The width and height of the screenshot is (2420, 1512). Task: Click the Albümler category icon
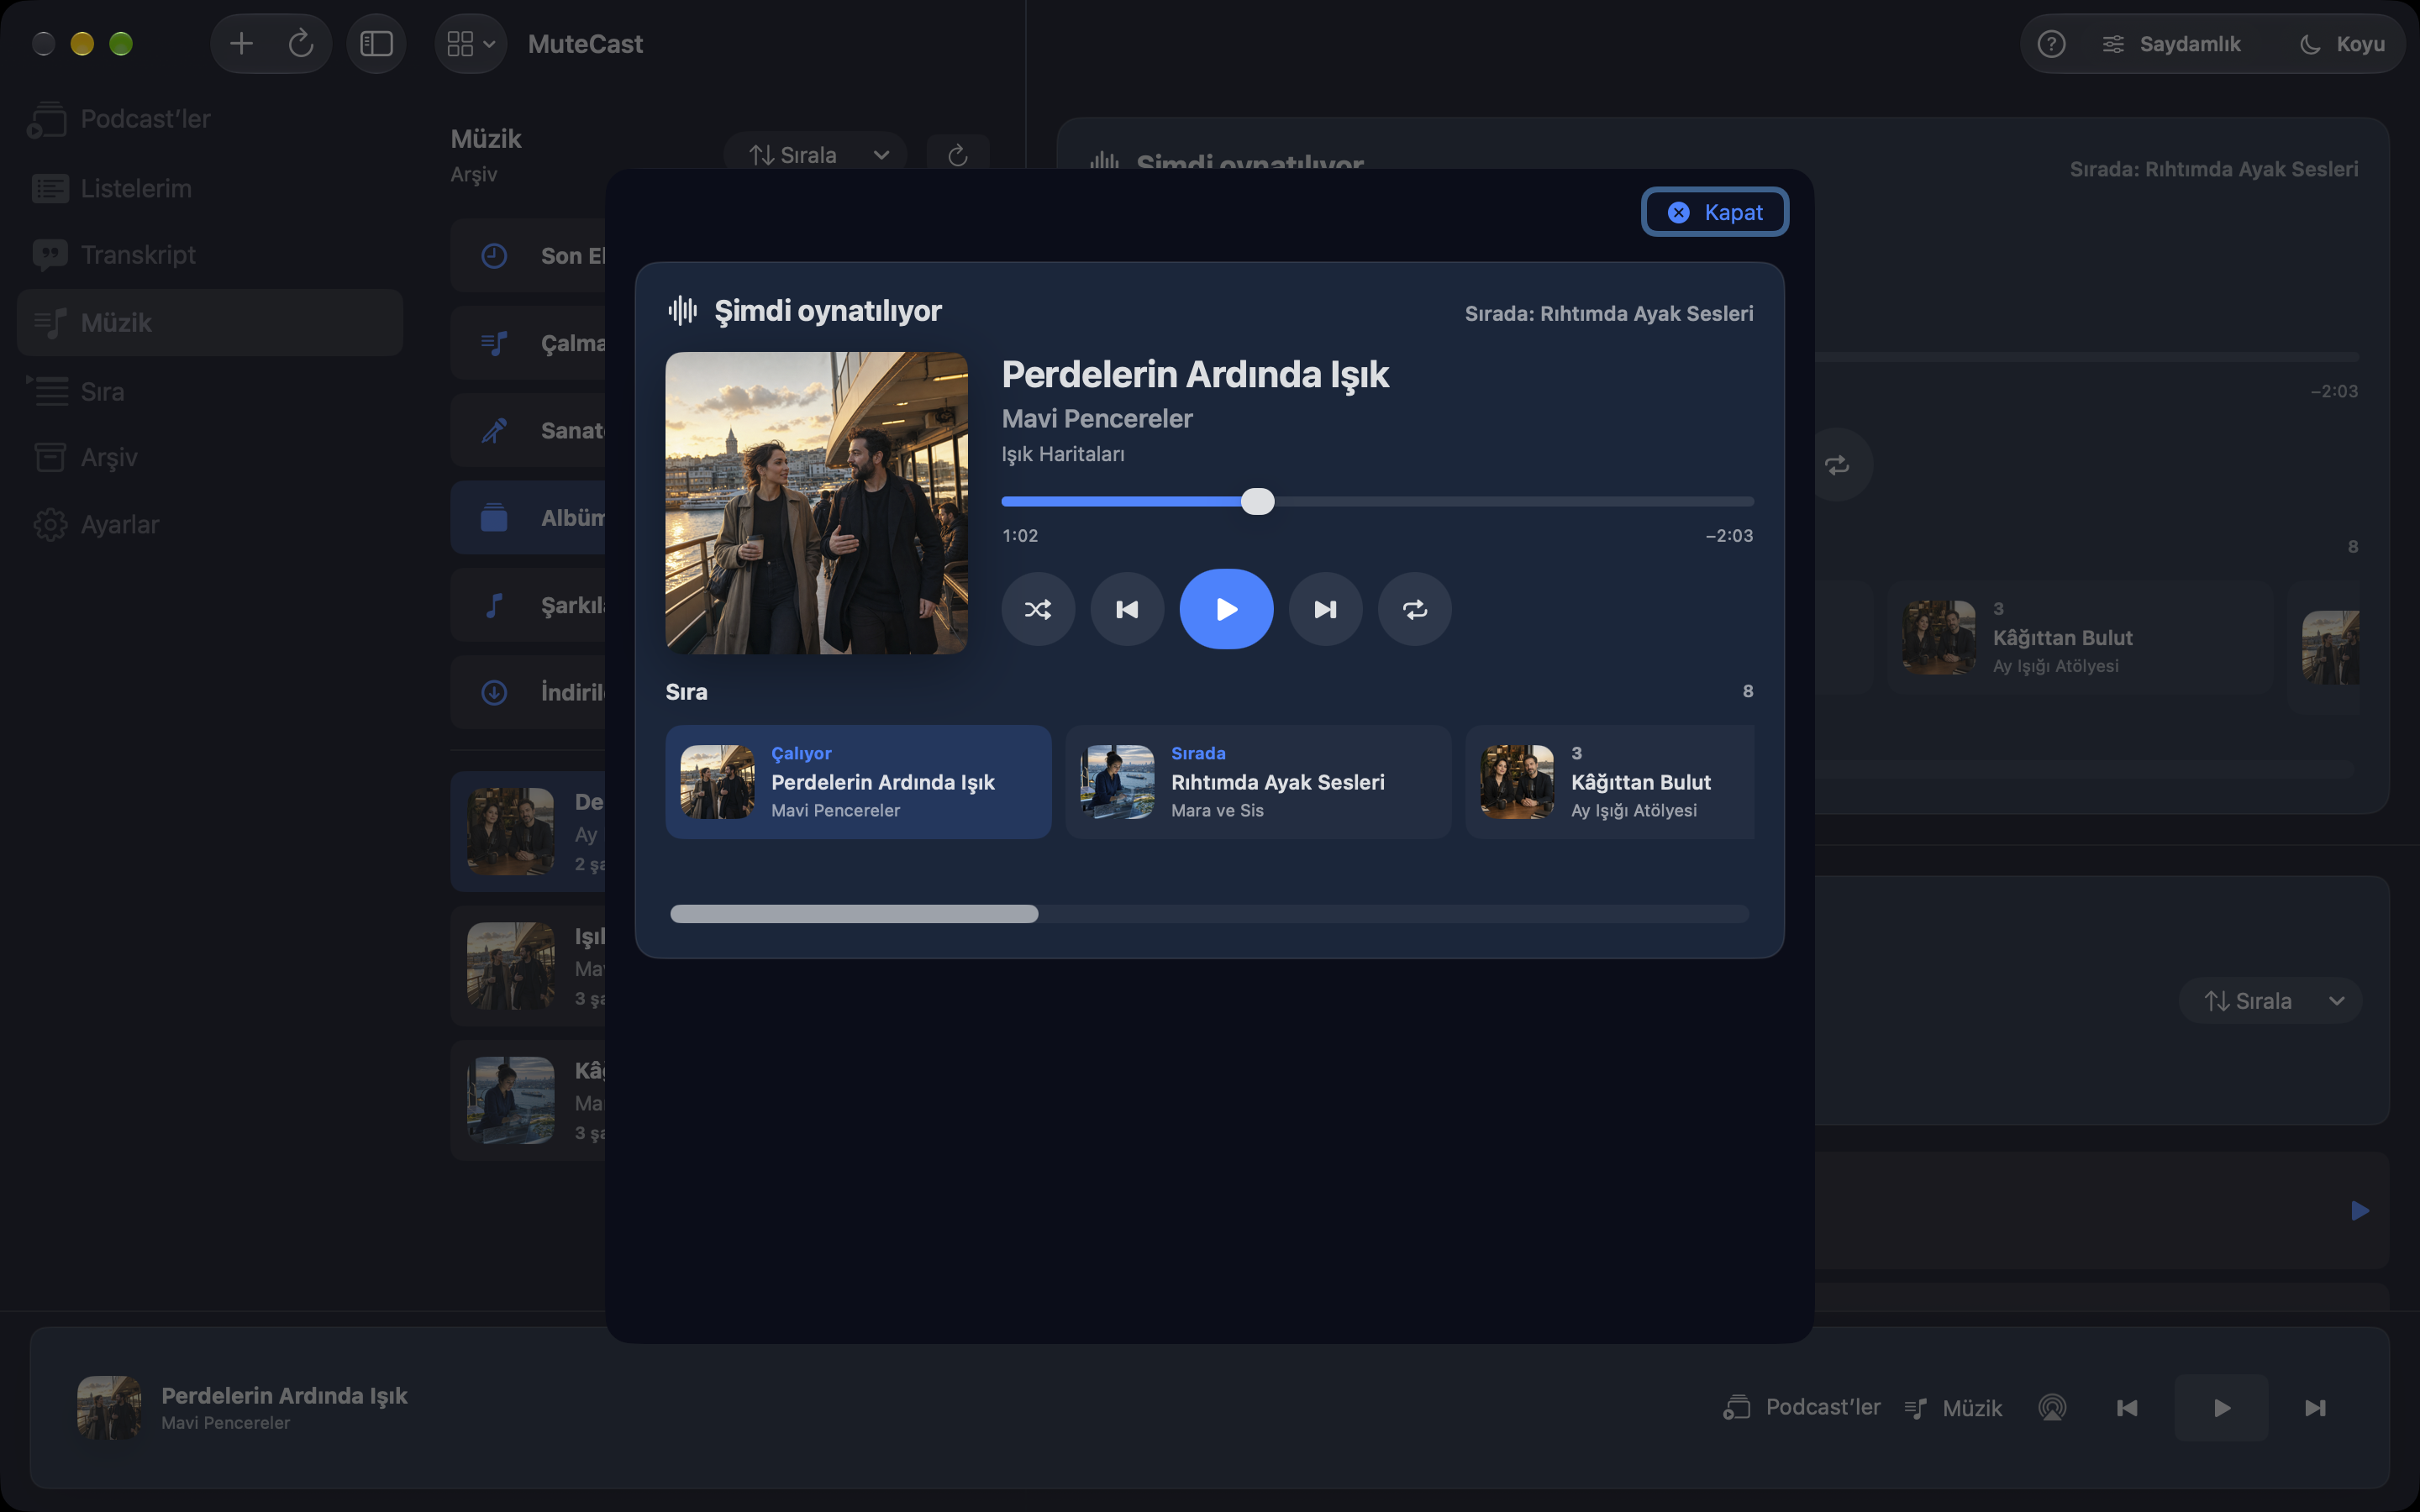point(494,518)
